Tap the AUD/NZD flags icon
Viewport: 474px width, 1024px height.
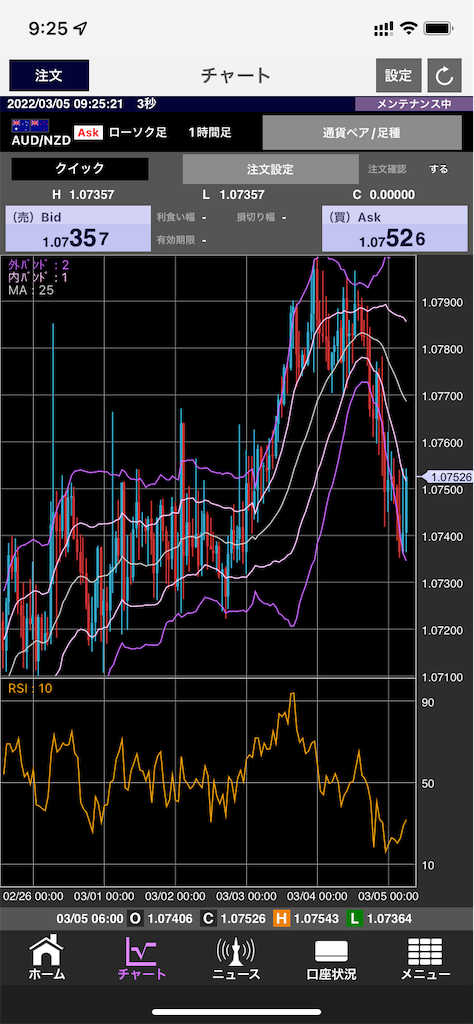(31, 125)
